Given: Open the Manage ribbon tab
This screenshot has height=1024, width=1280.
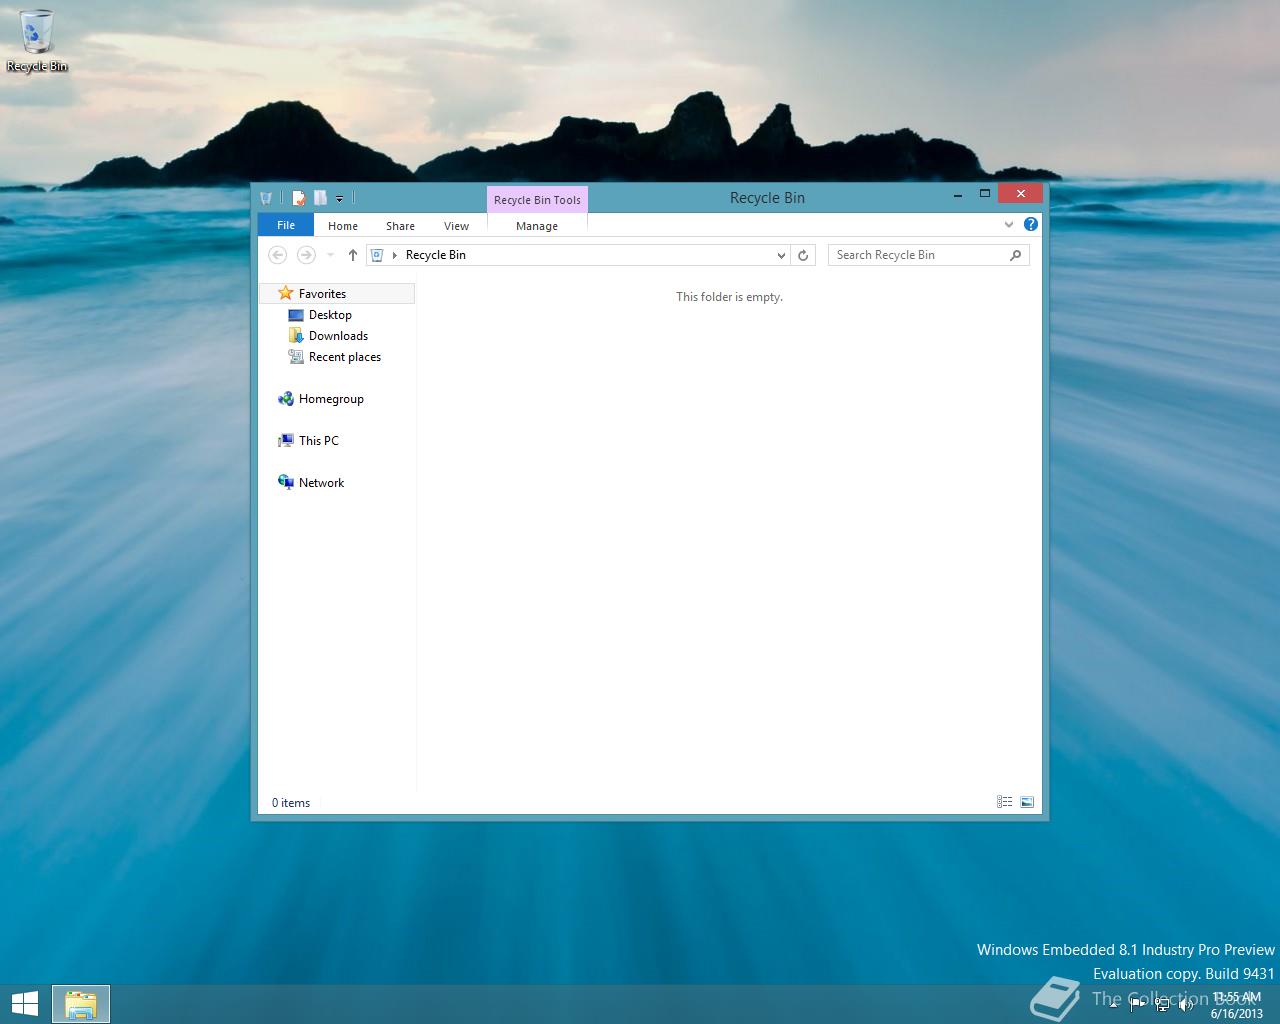Looking at the screenshot, I should [x=537, y=226].
